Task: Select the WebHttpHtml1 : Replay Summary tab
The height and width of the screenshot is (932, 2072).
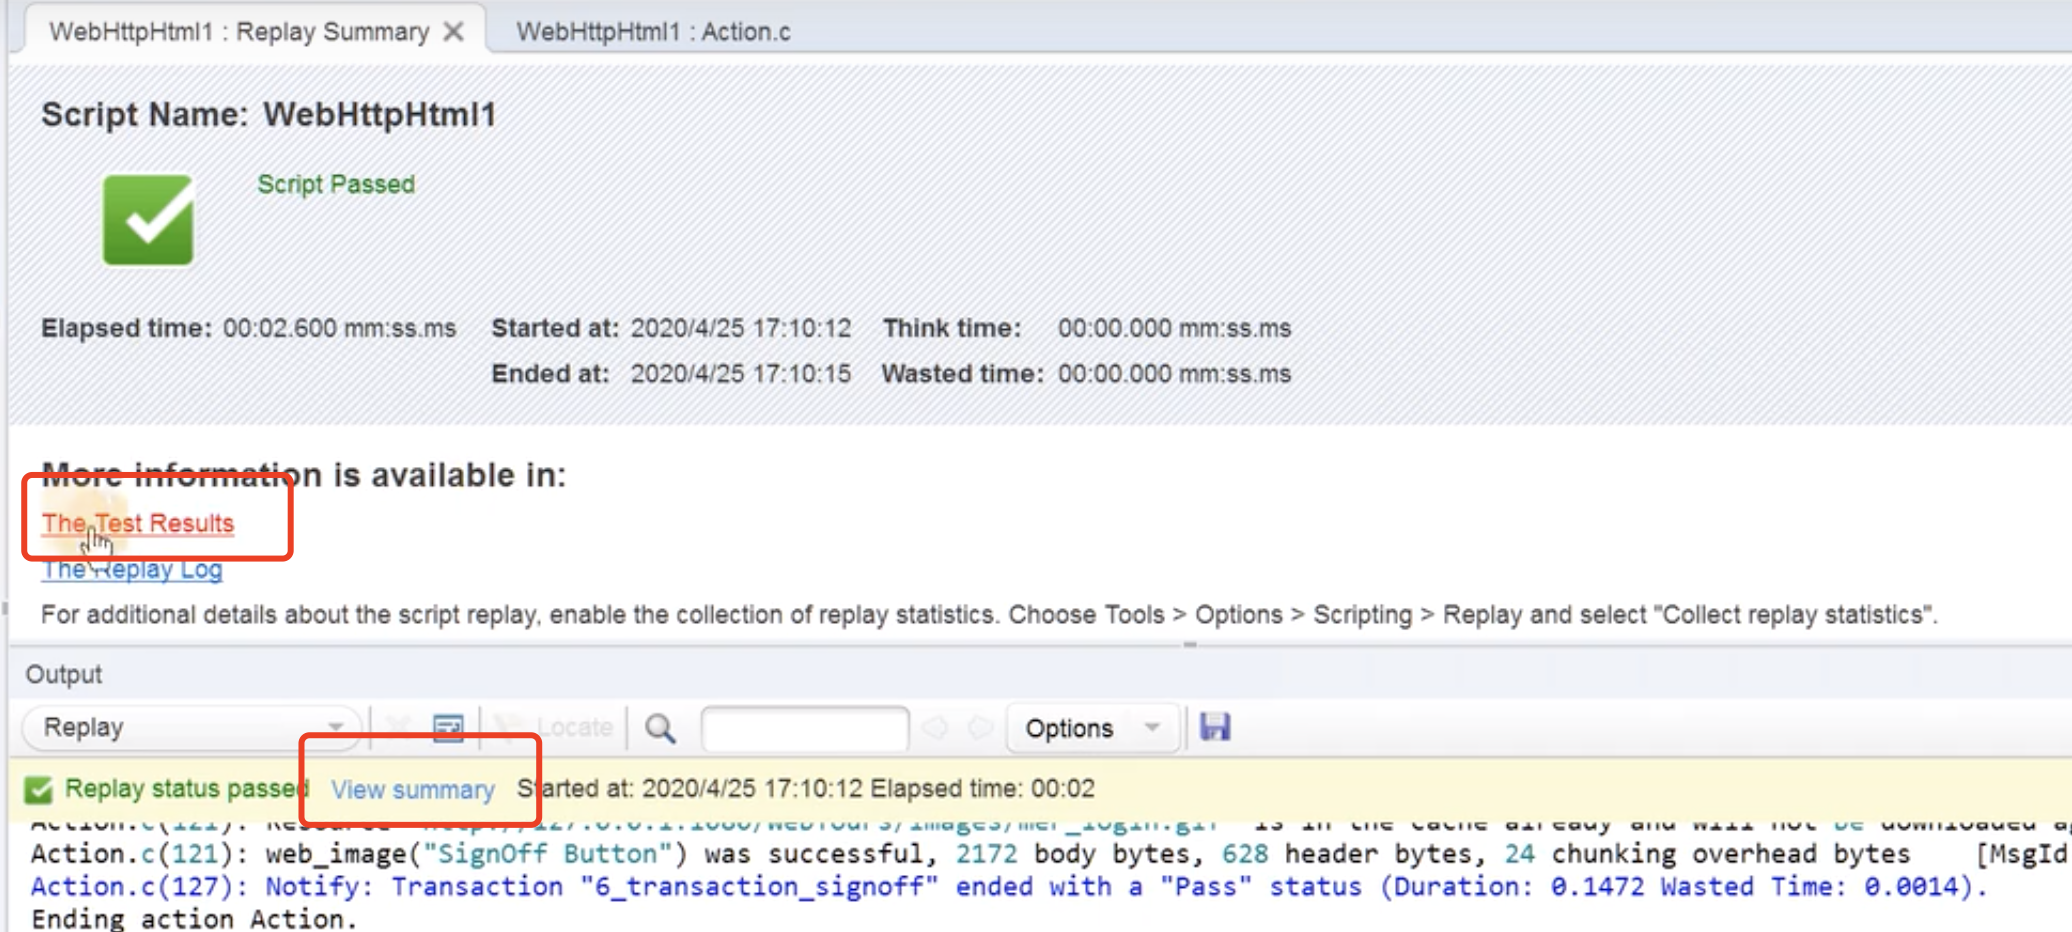Action: coord(239,32)
